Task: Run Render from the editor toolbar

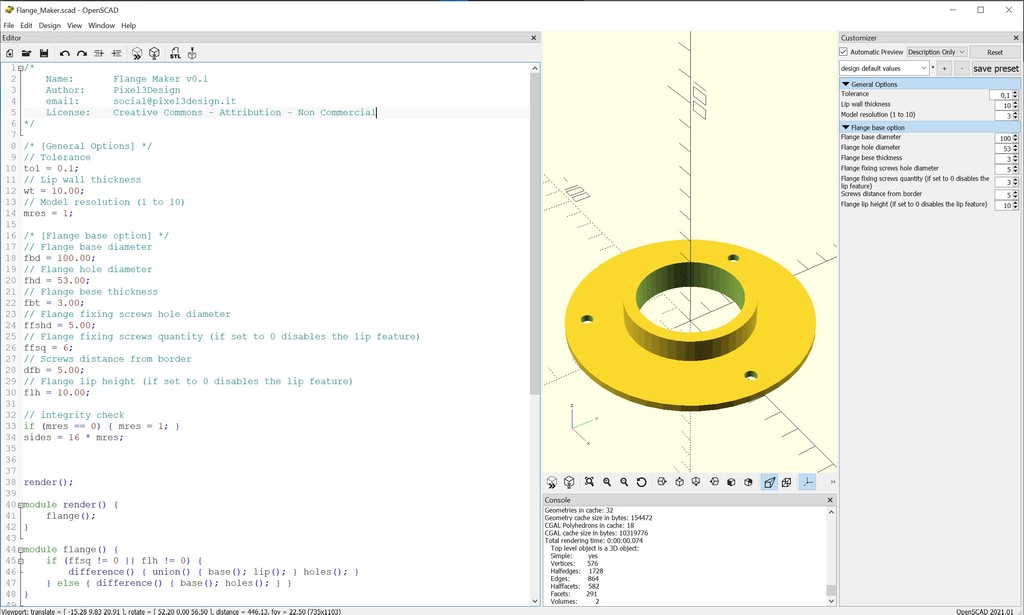Action: 155,54
